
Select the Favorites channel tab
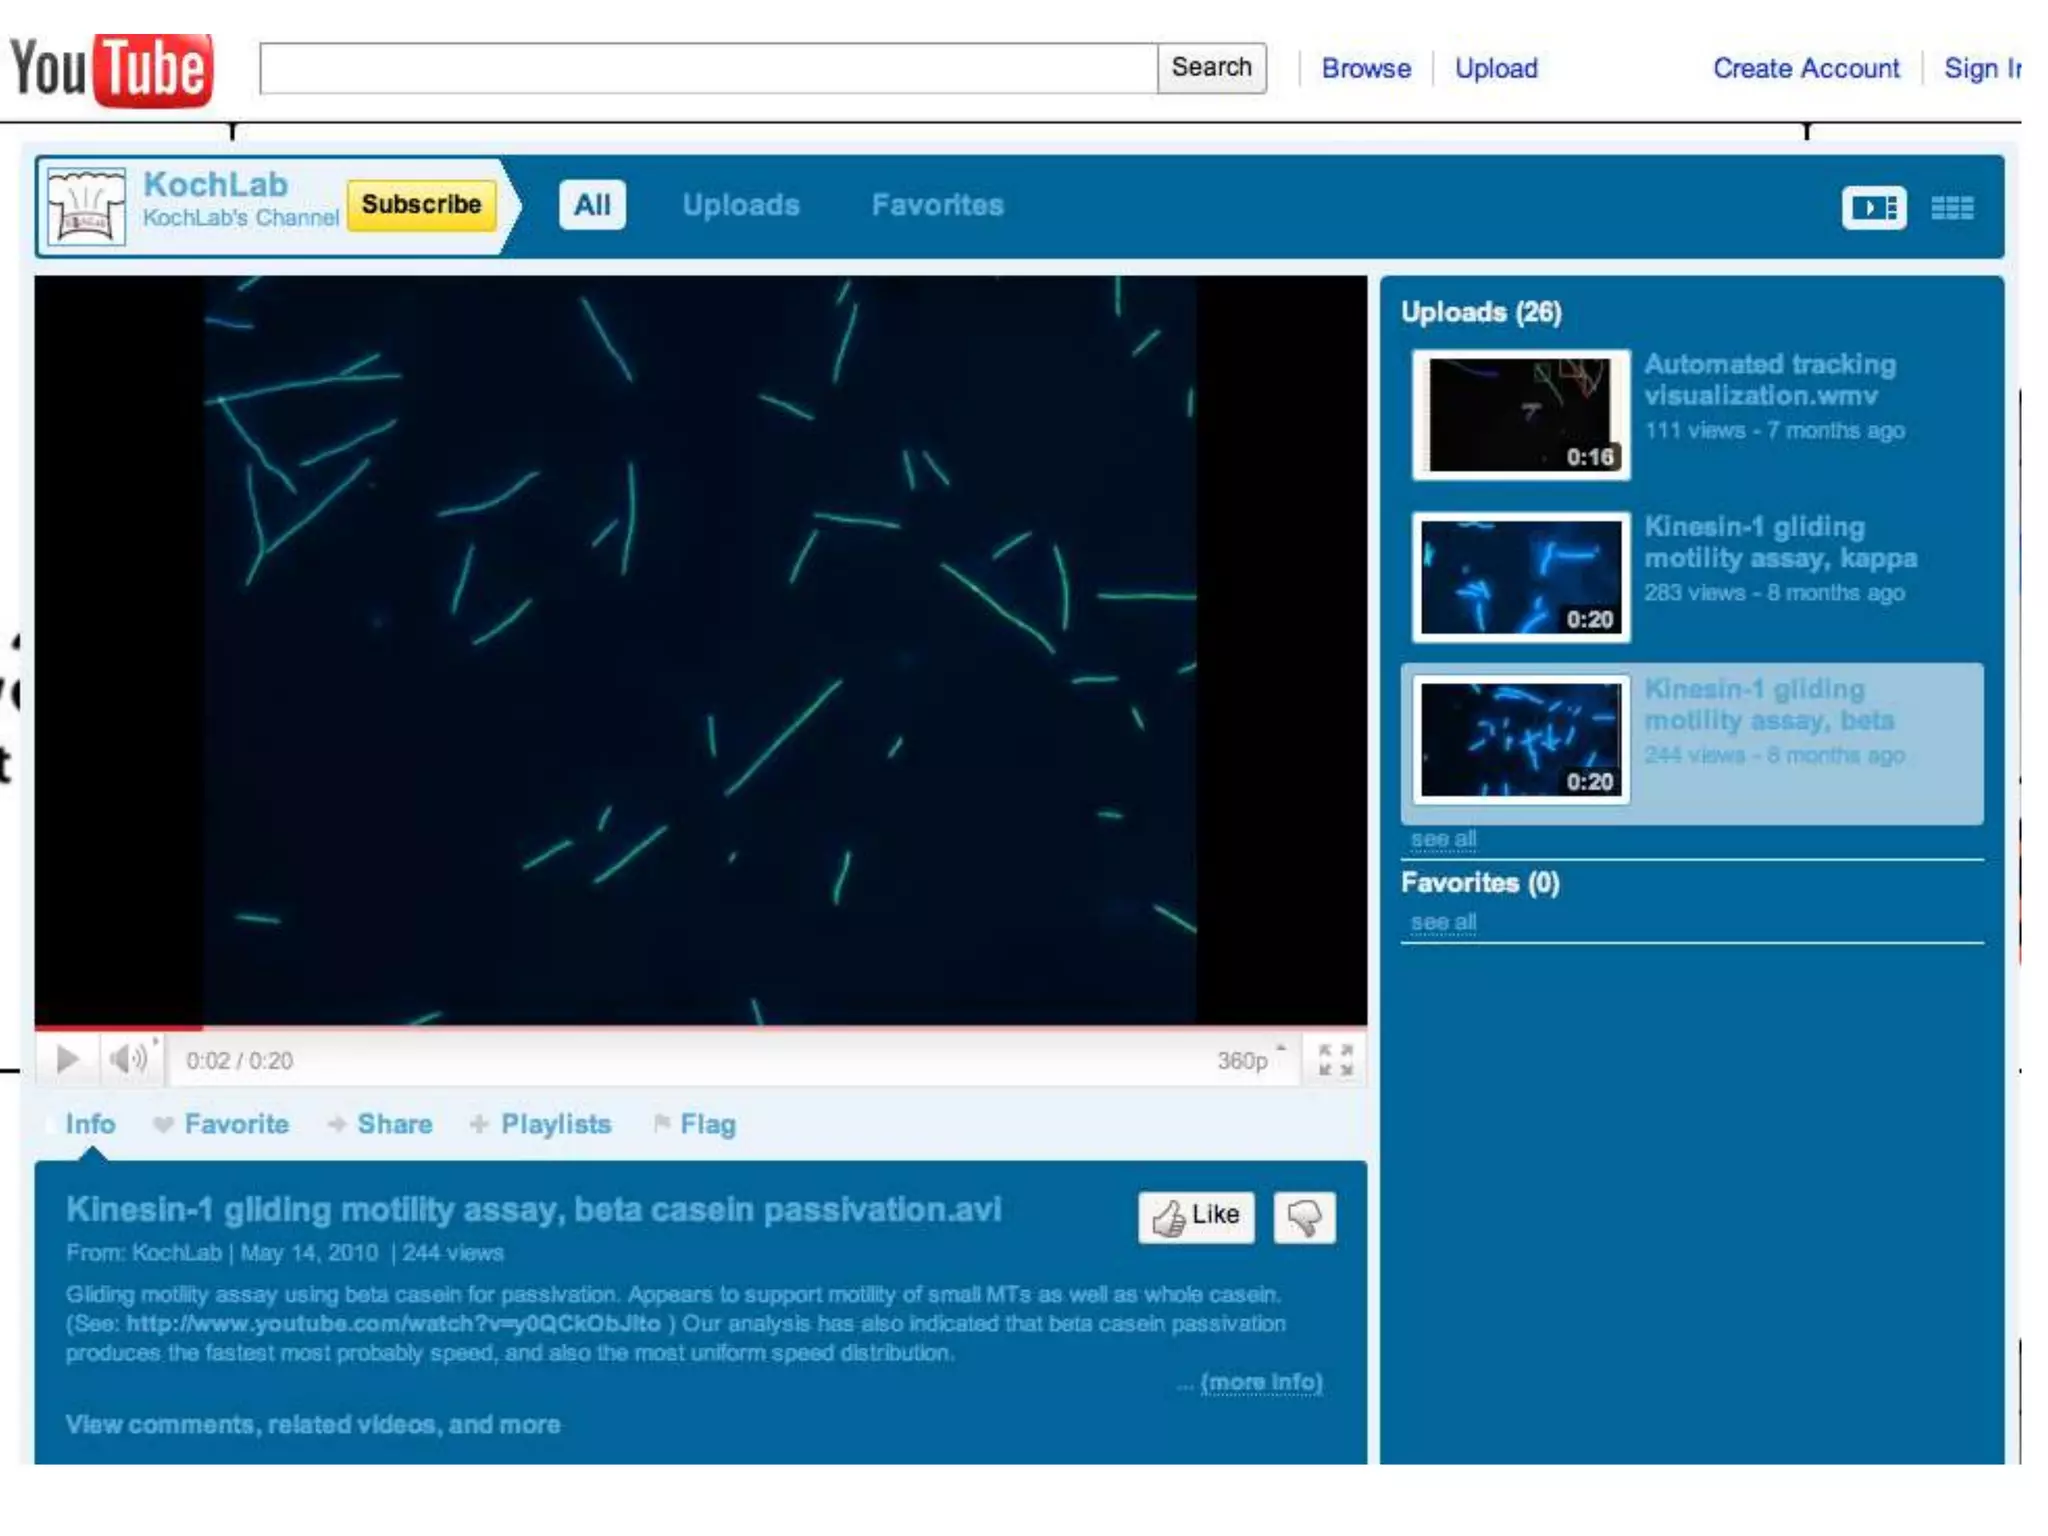[937, 205]
